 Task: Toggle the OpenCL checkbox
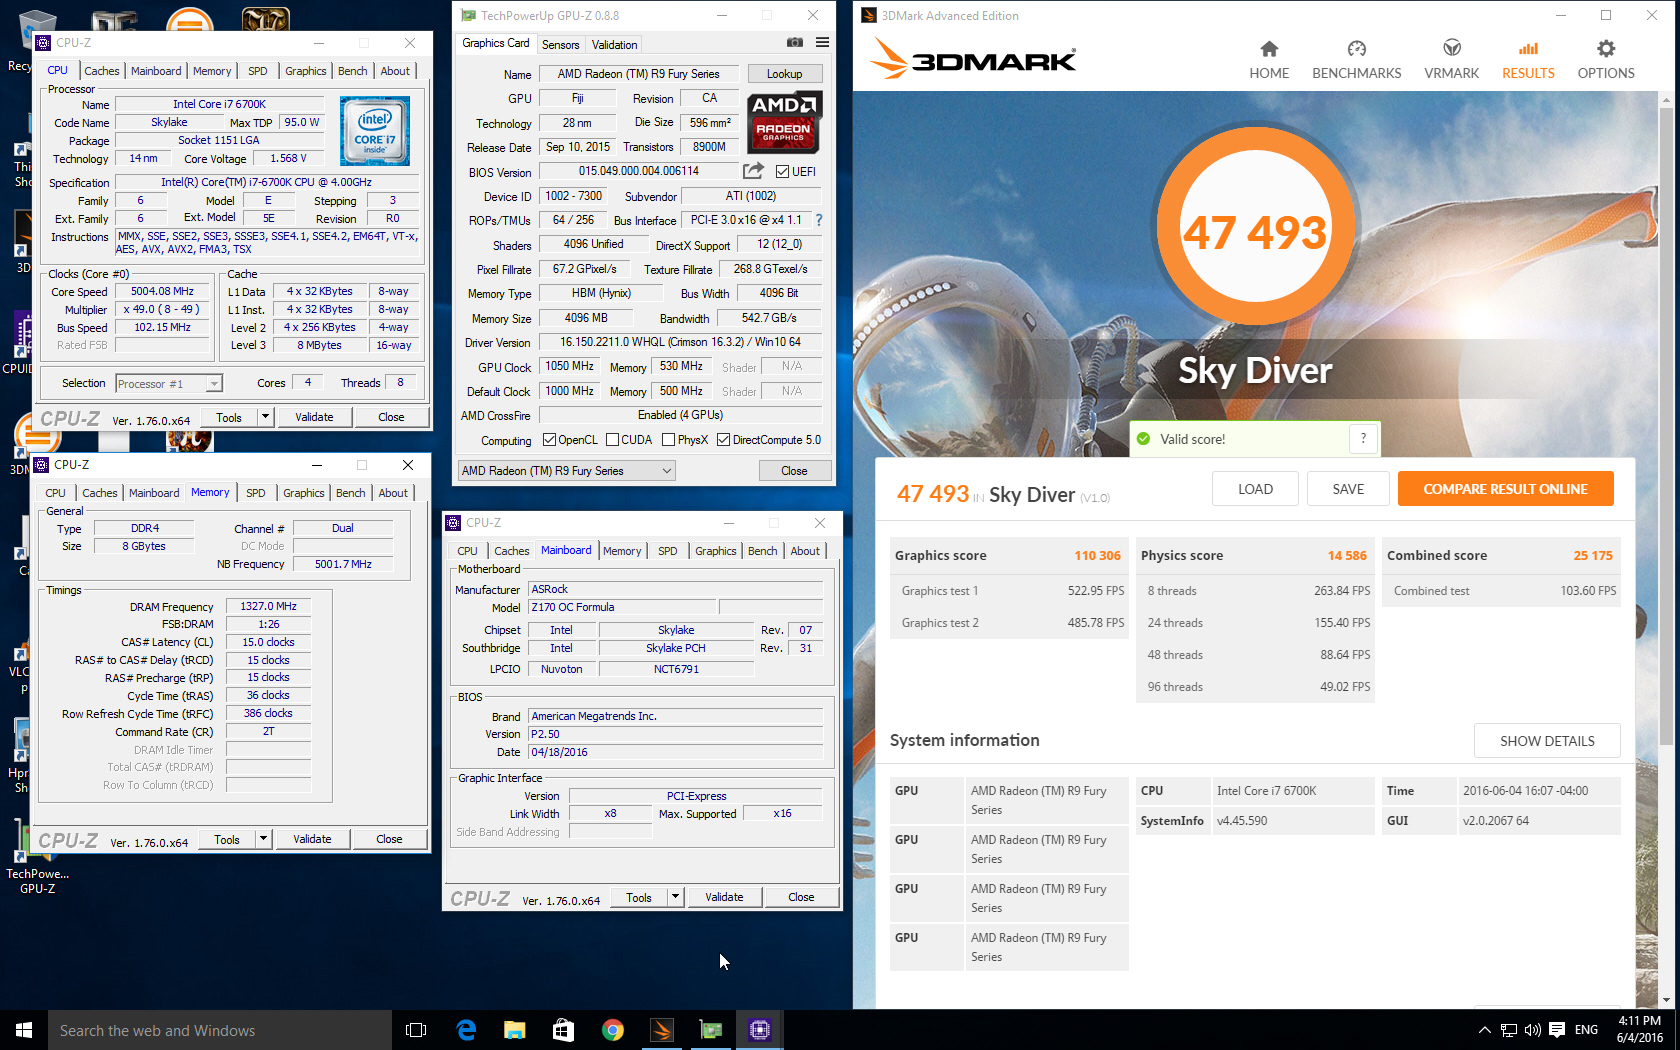(549, 440)
